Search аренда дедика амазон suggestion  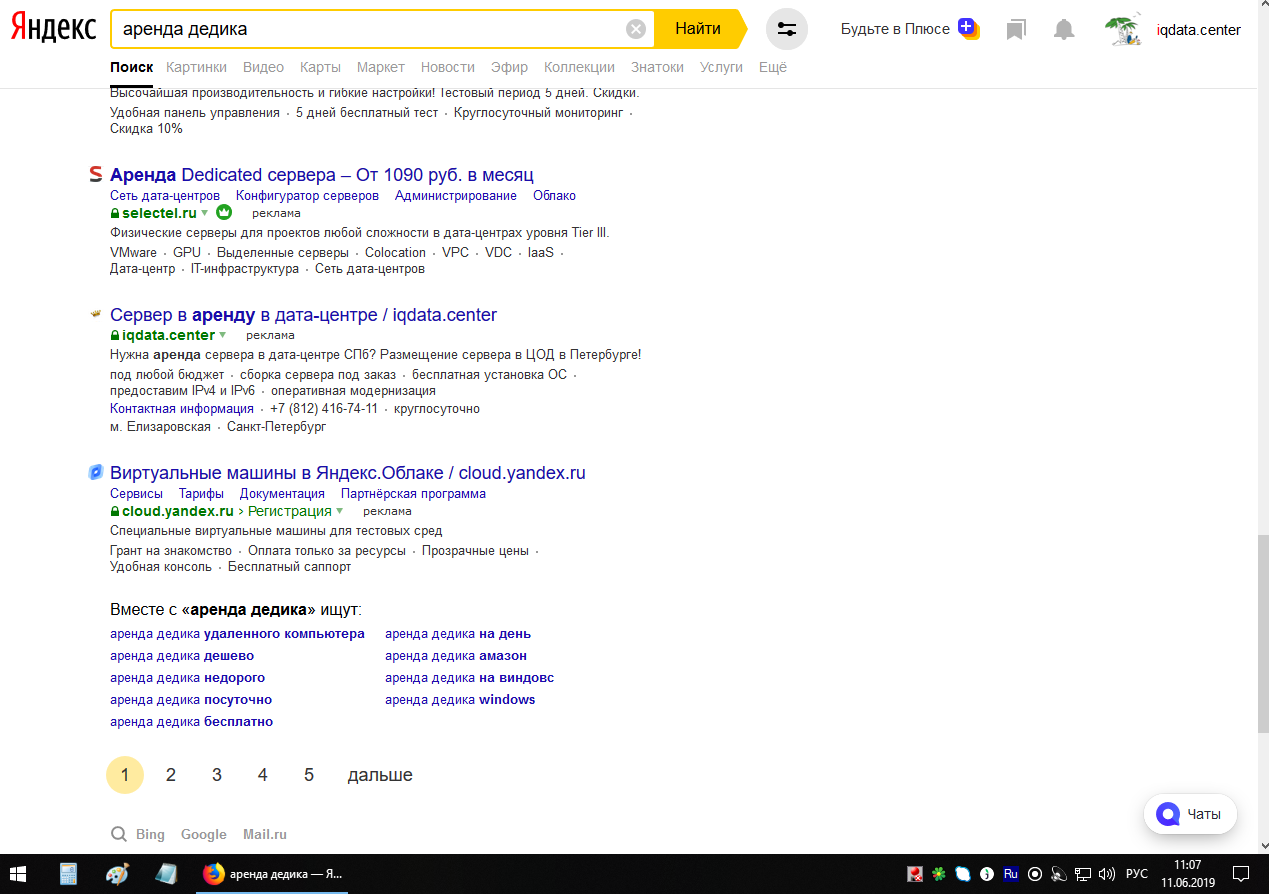click(456, 656)
